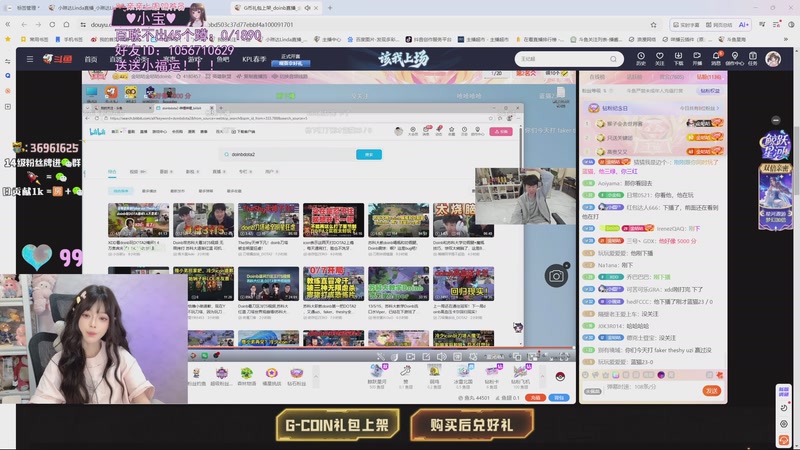Bookmark this page with the star icon
Image resolution: width=800 pixels, height=450 pixels.
pyautogui.click(x=654, y=24)
